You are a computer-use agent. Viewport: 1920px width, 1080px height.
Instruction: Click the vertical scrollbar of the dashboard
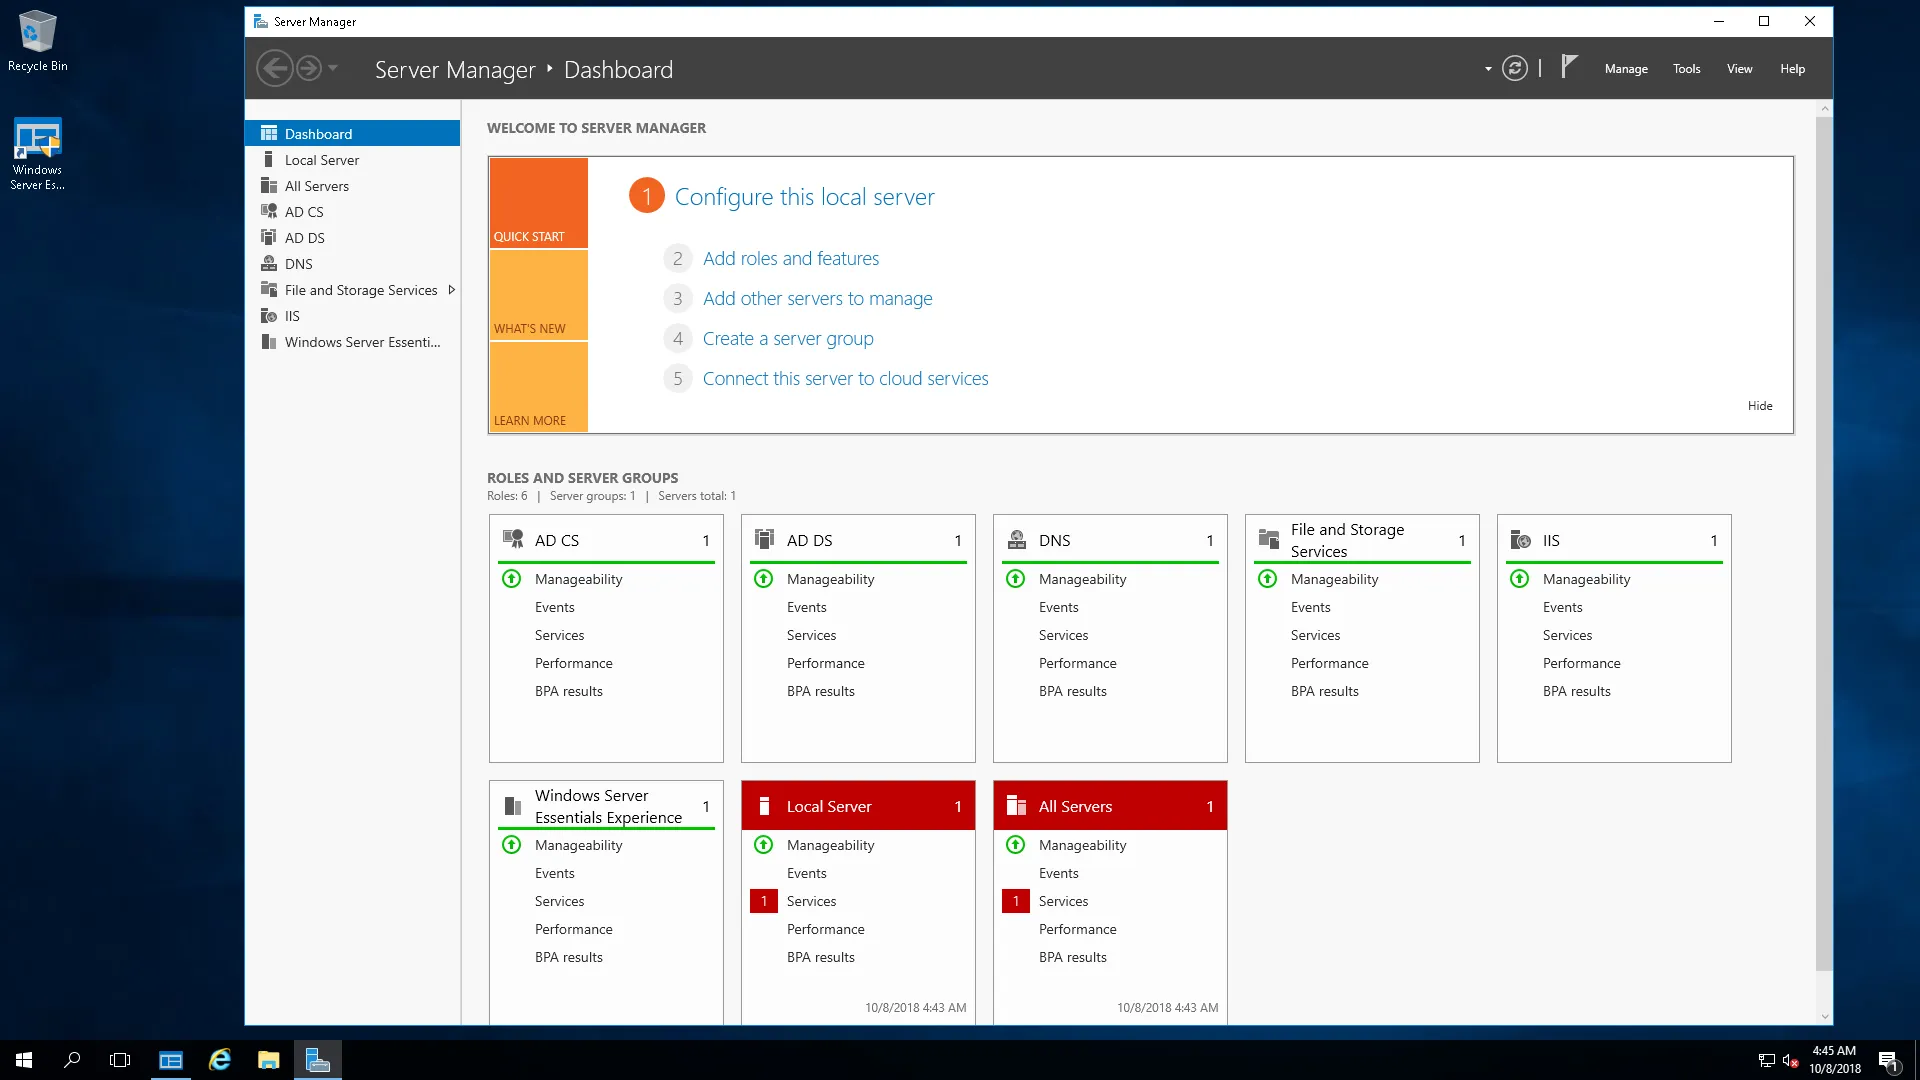click(1824, 543)
